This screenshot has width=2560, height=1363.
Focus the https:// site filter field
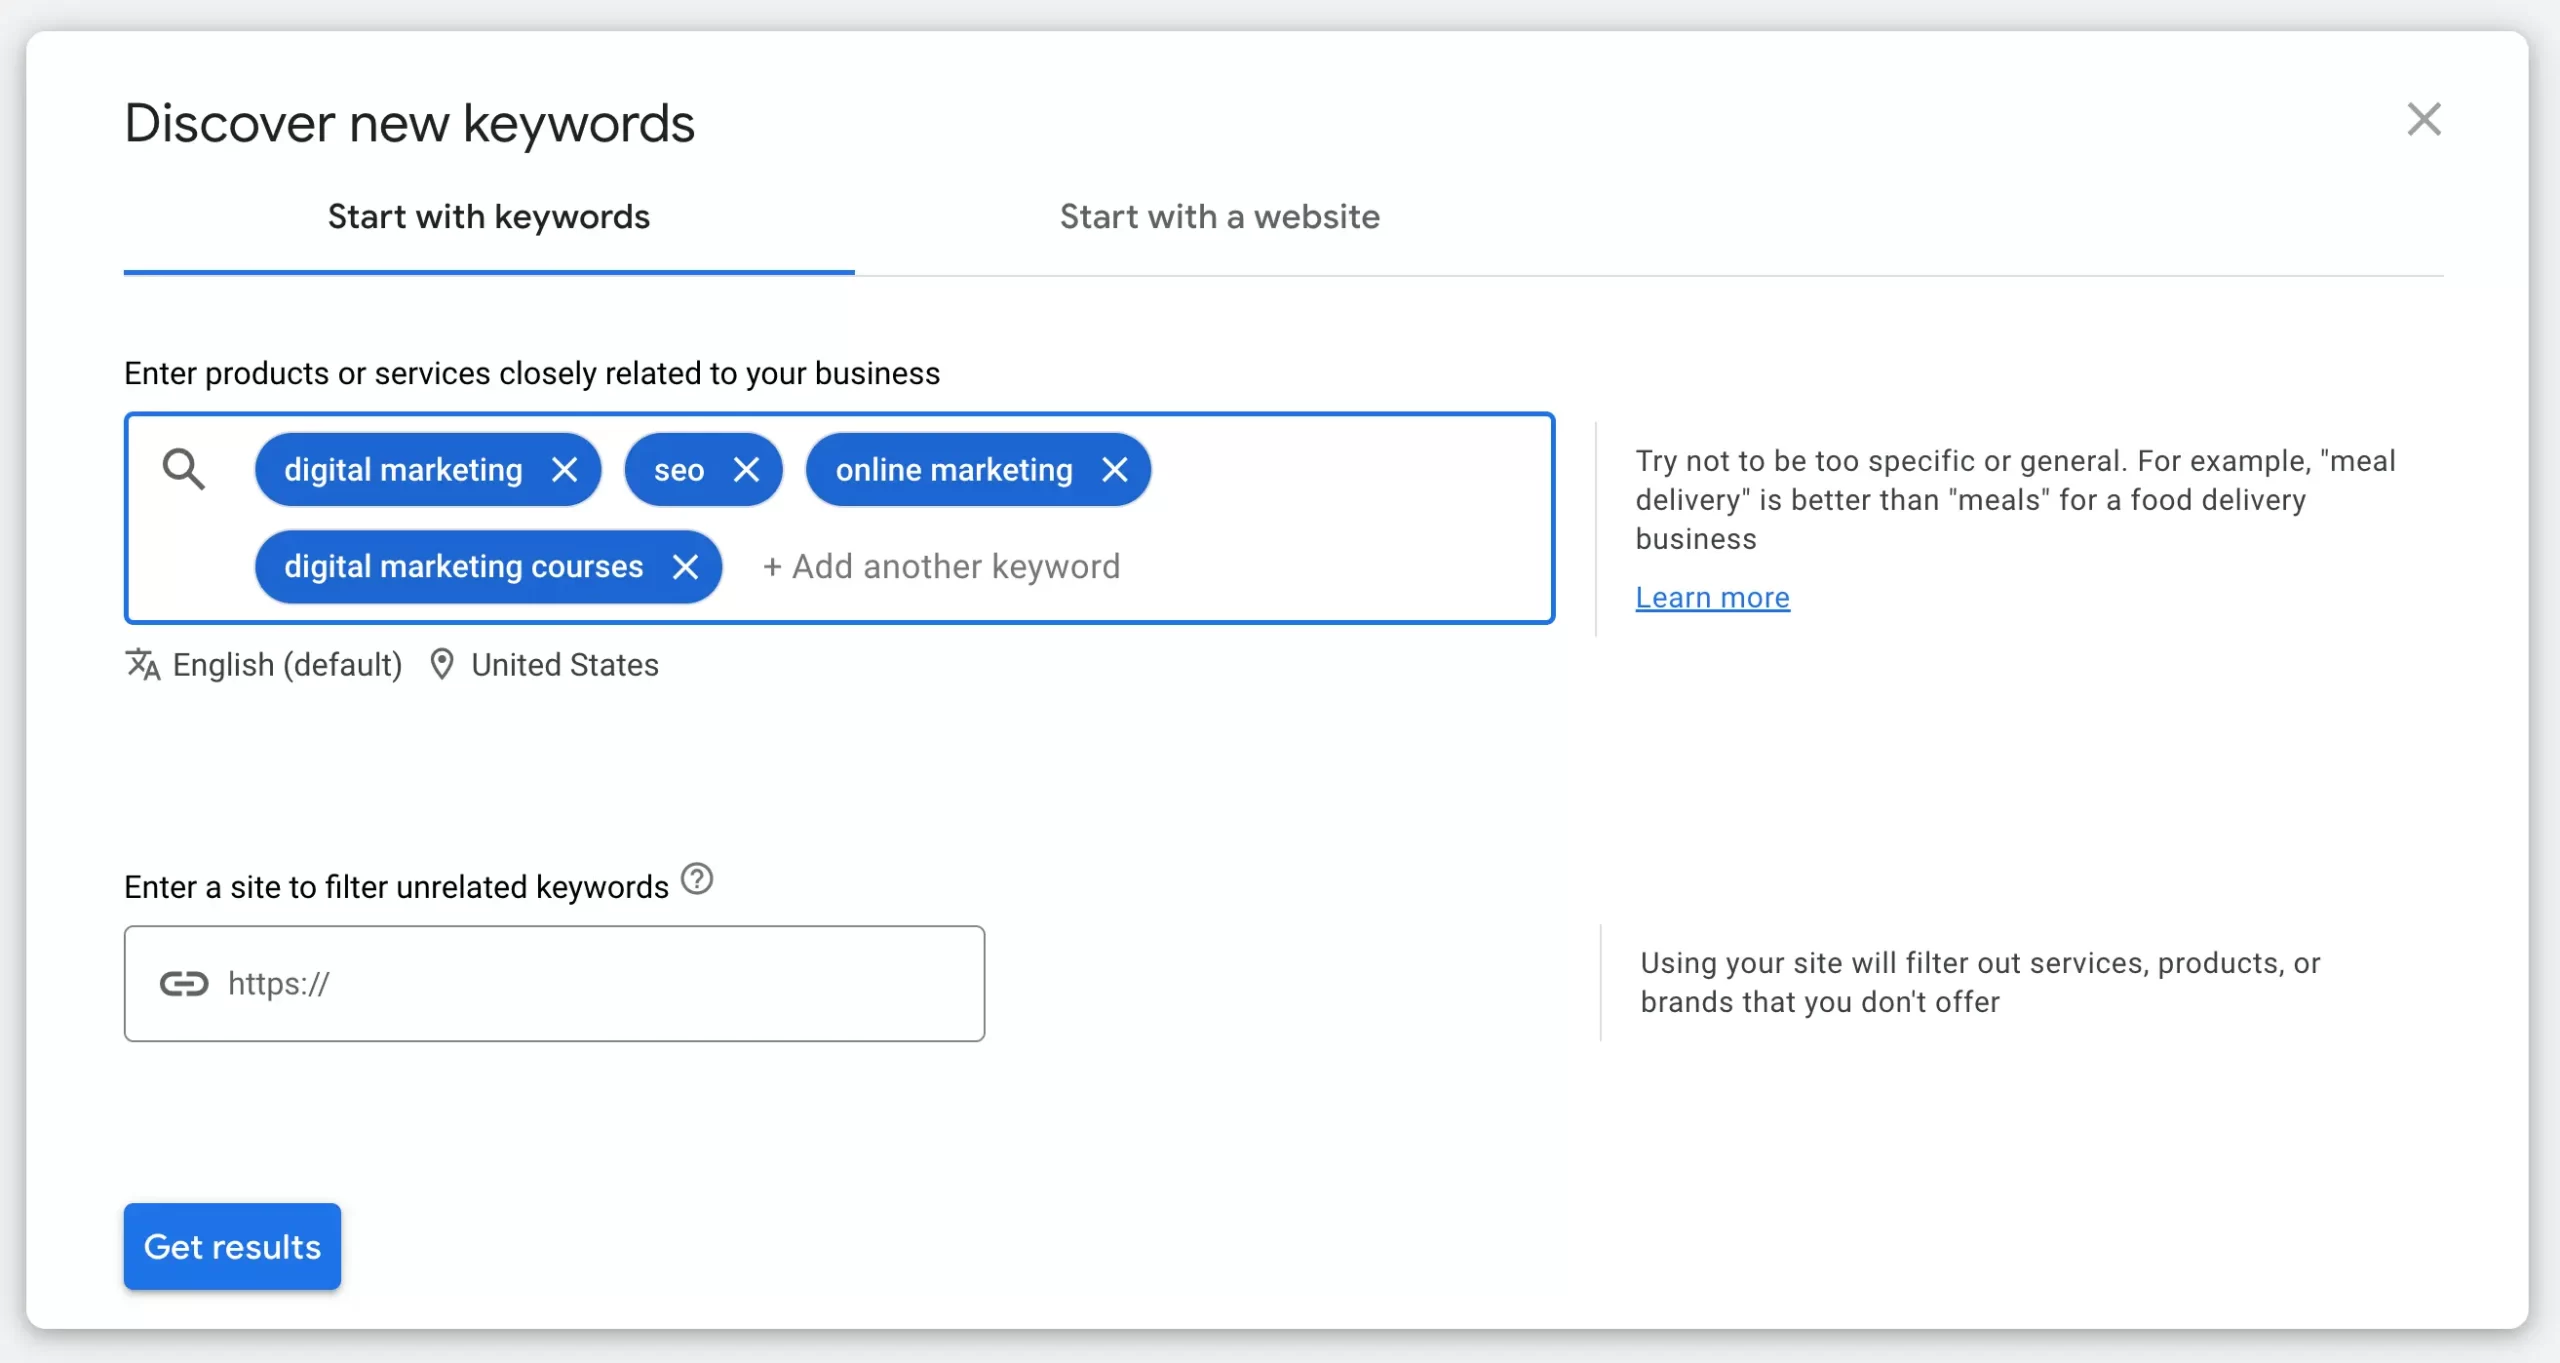(x=600, y=984)
